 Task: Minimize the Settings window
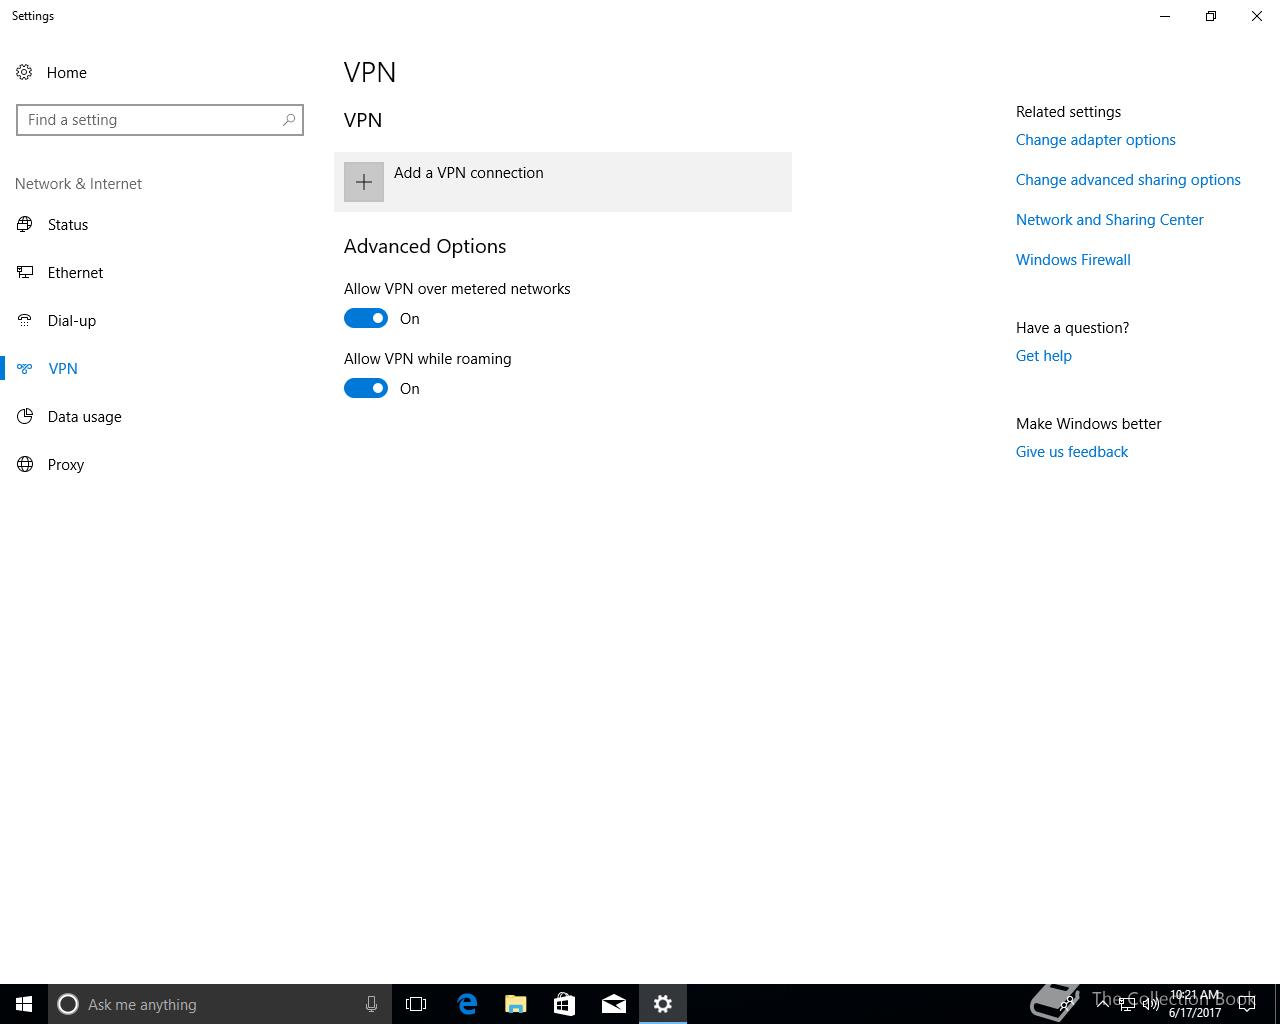pos(1165,16)
